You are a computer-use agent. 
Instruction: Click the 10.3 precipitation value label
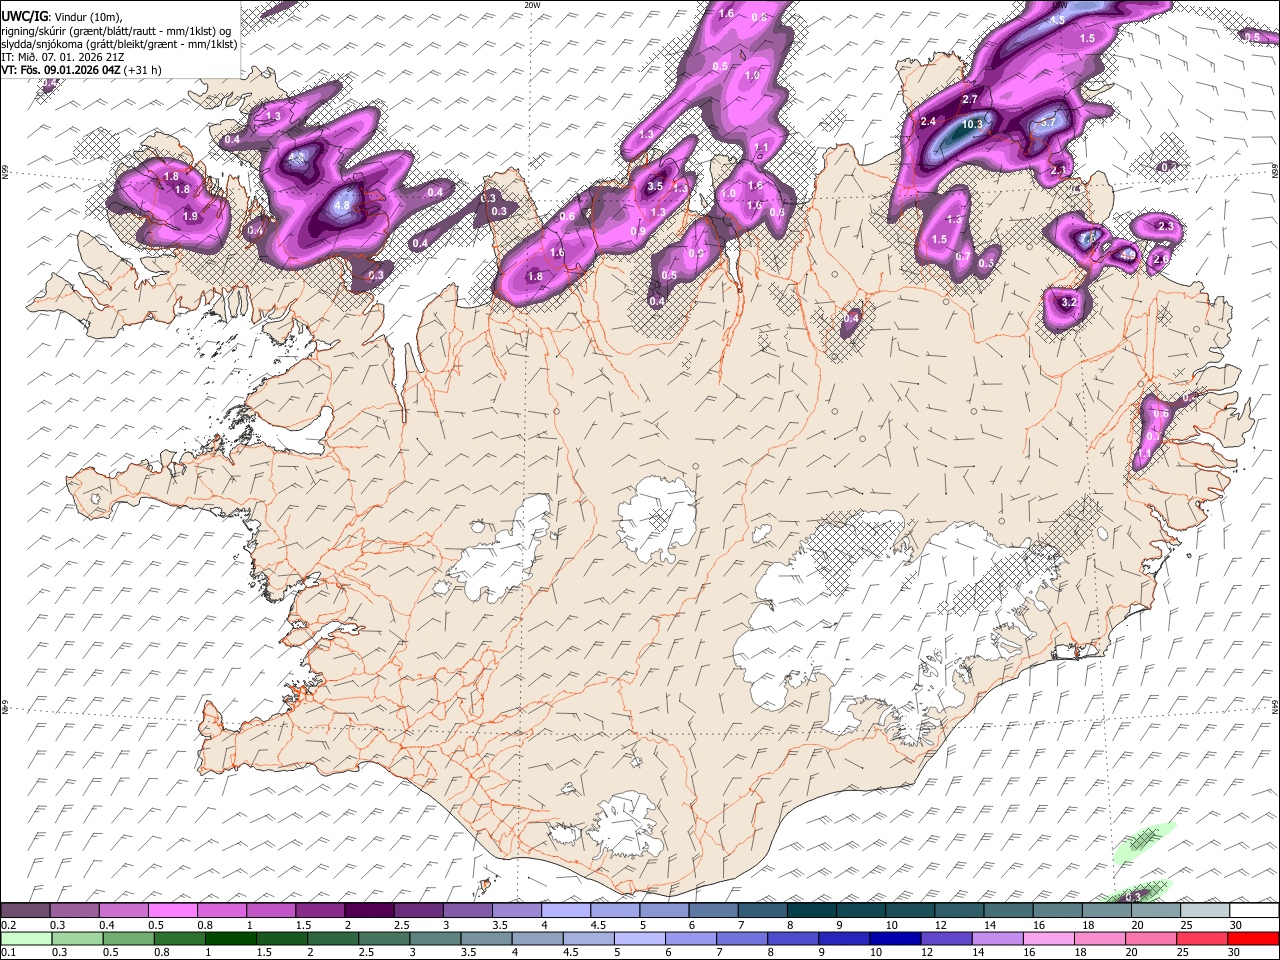(x=972, y=125)
